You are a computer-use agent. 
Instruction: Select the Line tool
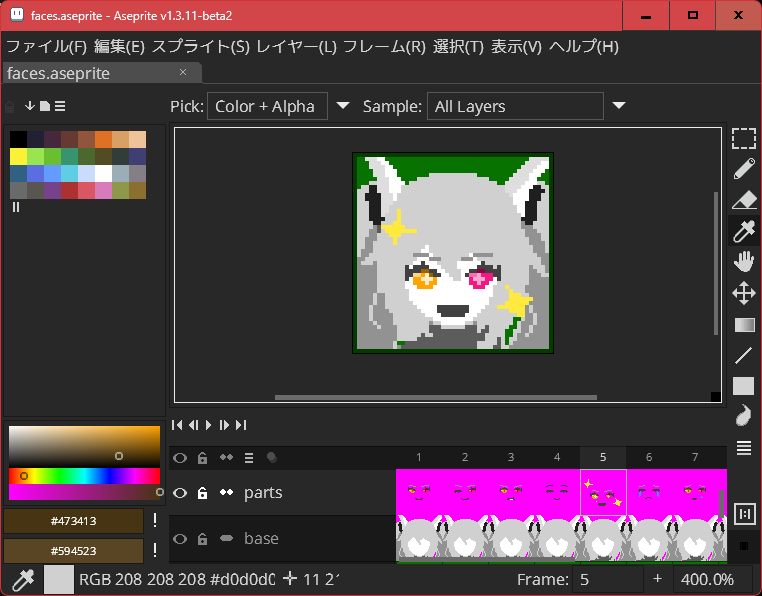pos(743,355)
